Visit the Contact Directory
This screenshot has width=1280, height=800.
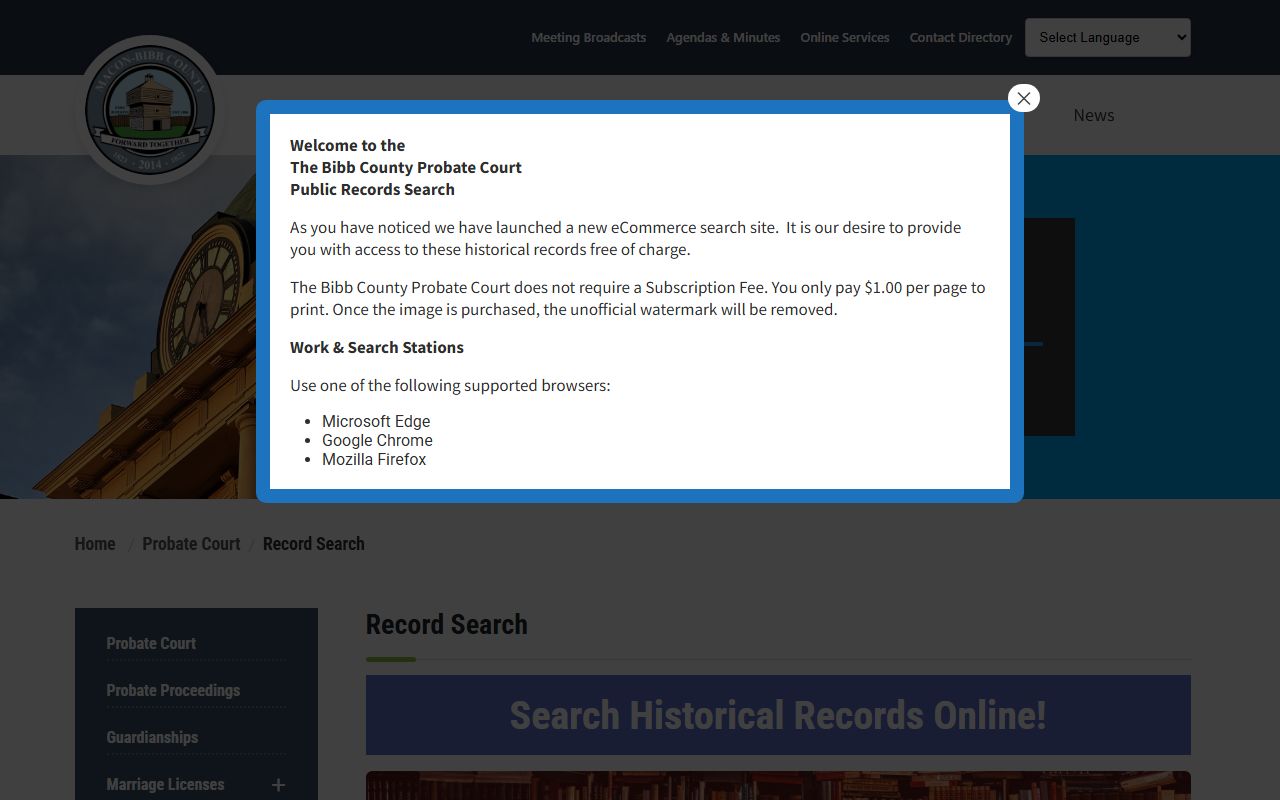(961, 37)
